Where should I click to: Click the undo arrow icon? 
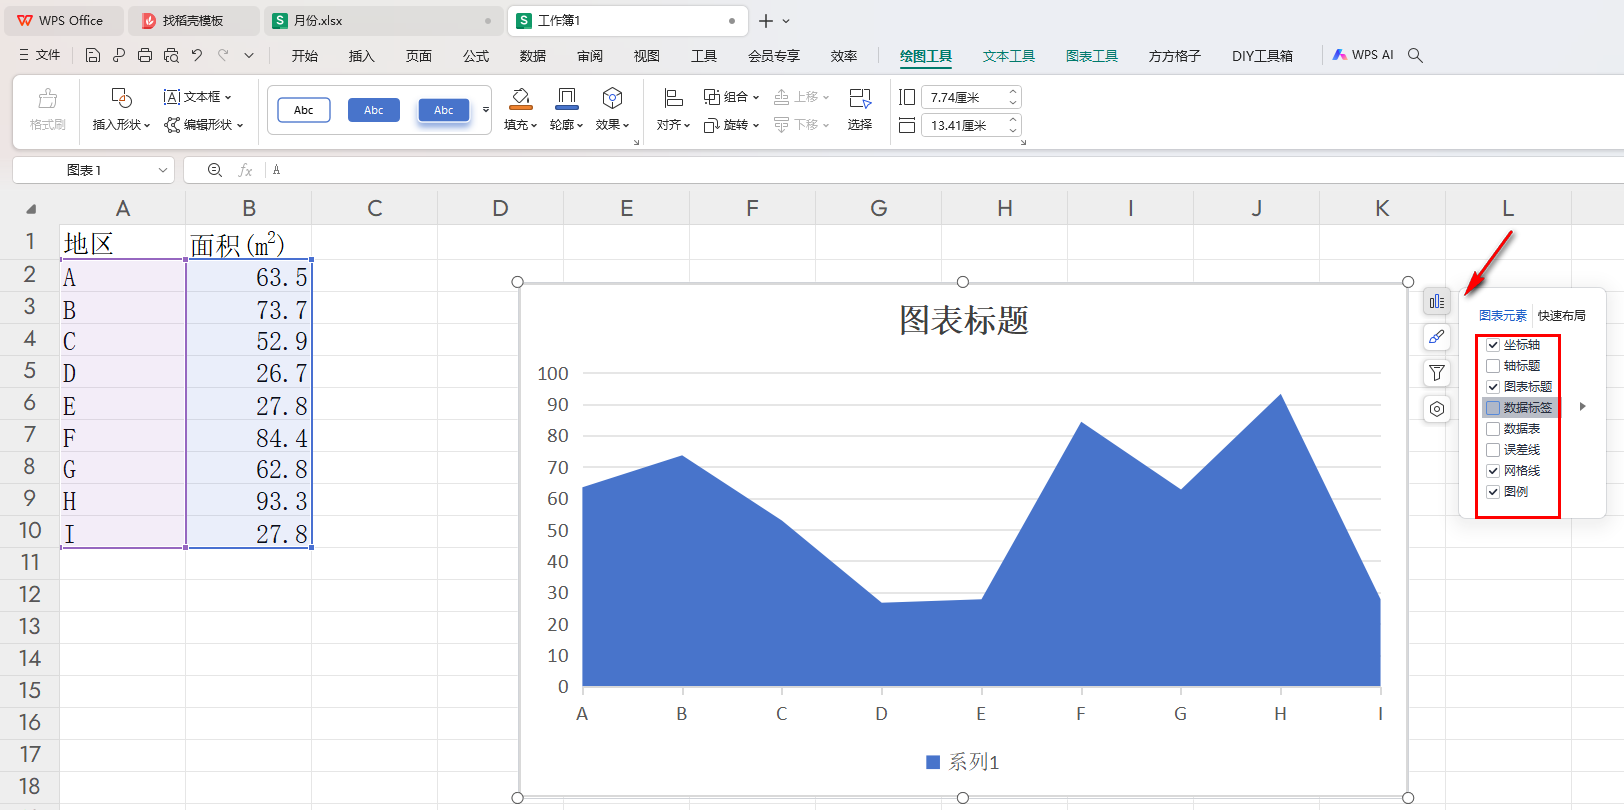point(197,55)
